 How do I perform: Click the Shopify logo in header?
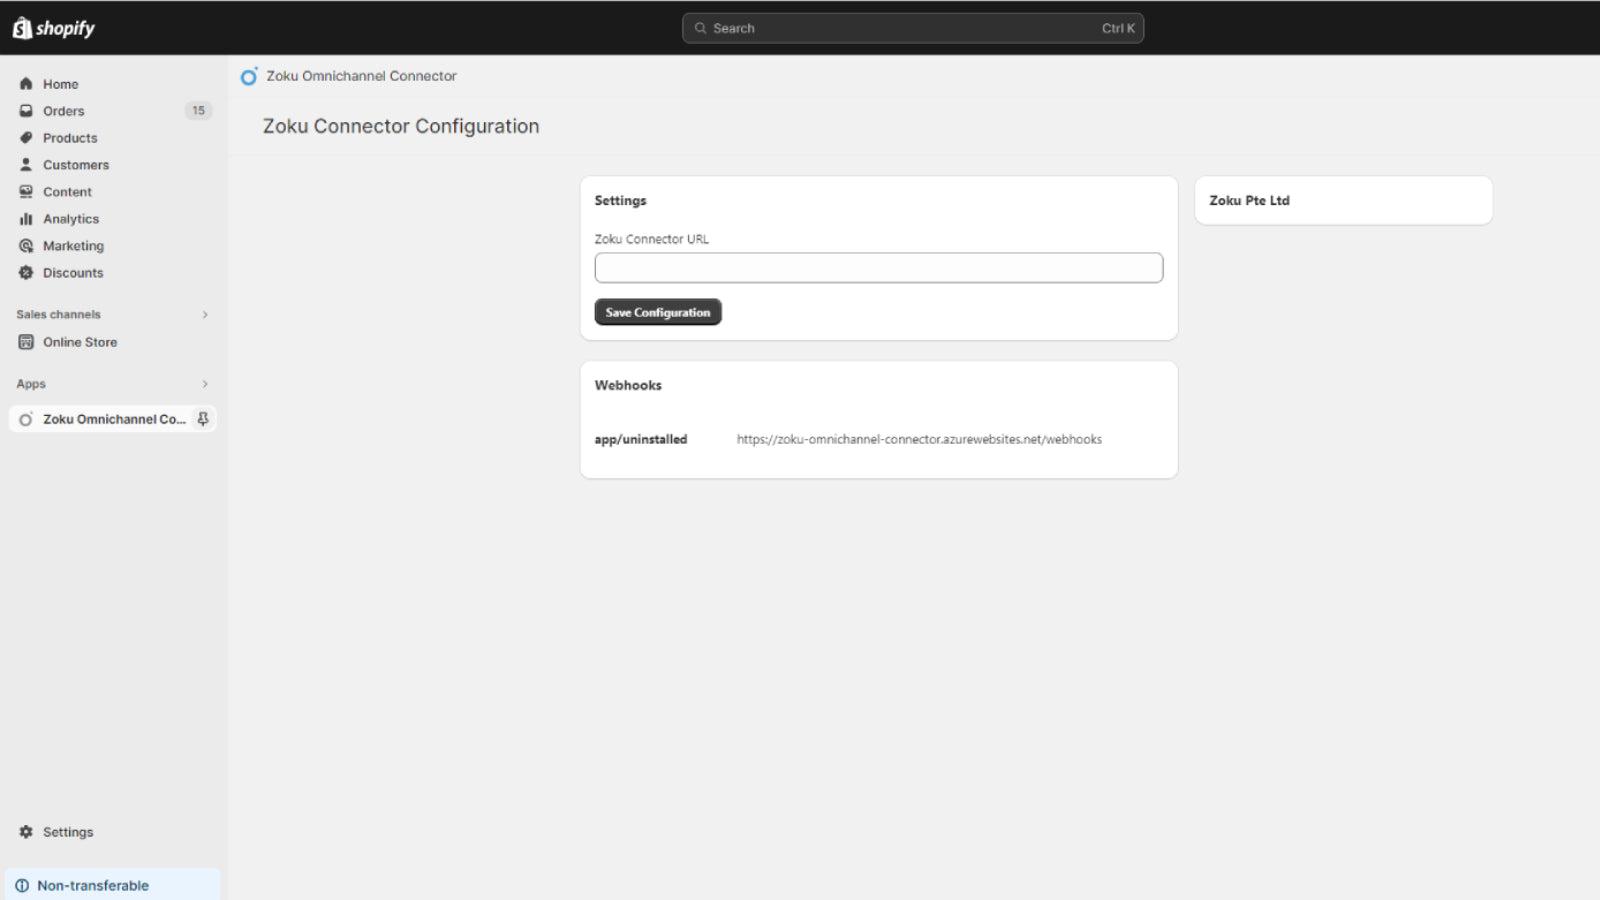point(54,28)
